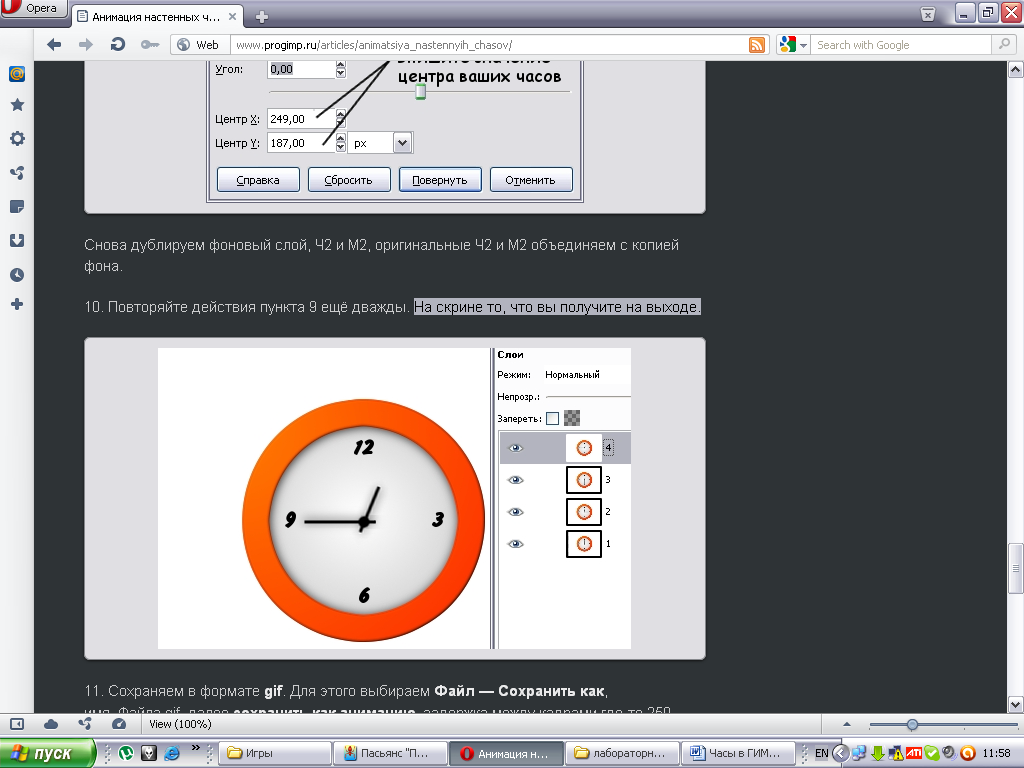Open history clock panel in sidebar
This screenshot has width=1024, height=768.
tap(17, 275)
